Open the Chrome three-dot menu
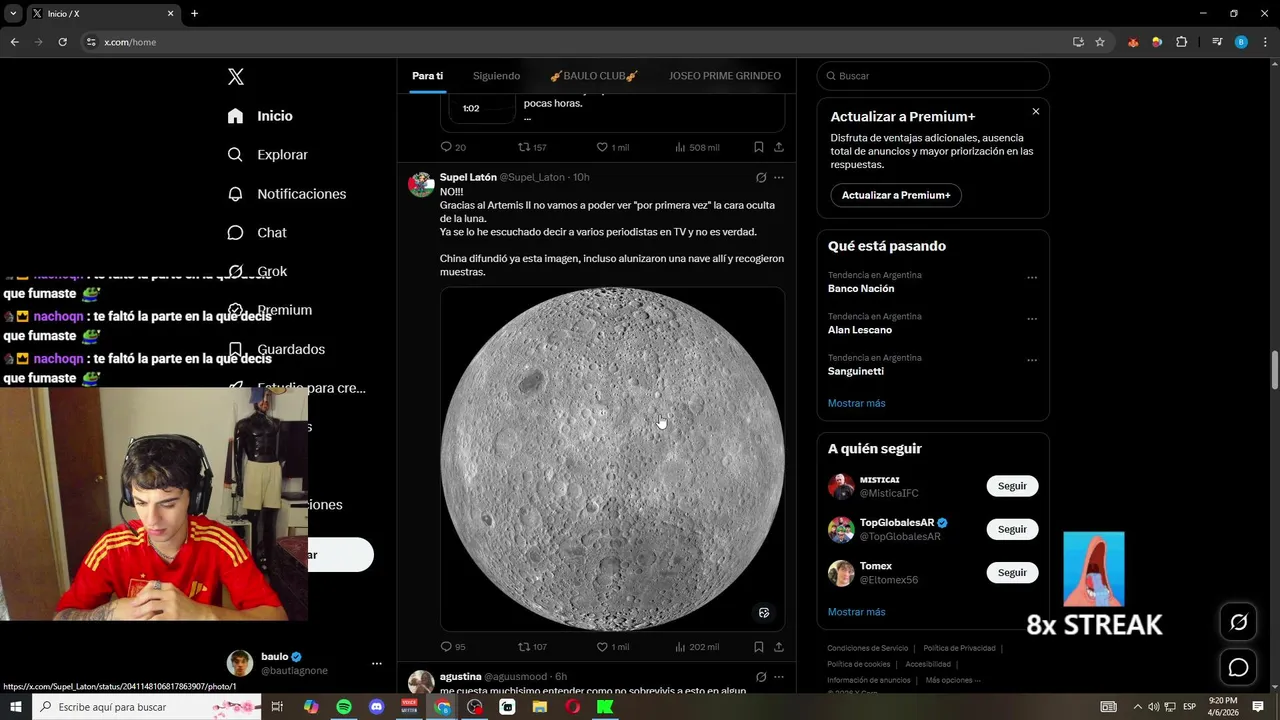1280x720 pixels. coord(1264,42)
